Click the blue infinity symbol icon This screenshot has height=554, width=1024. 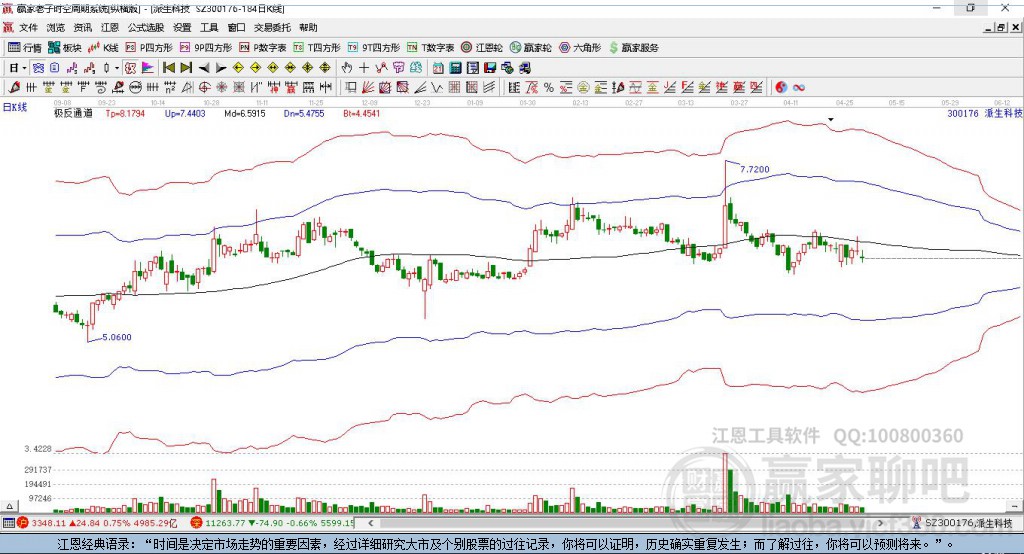pos(799,87)
